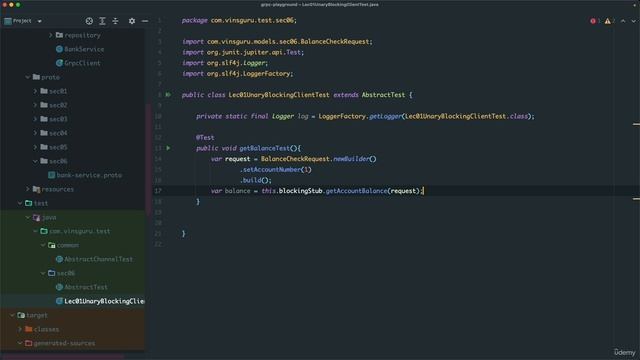The width and height of the screenshot is (640, 360).
Task: Go to previous highlighted problem arrow
Action: (623, 21)
